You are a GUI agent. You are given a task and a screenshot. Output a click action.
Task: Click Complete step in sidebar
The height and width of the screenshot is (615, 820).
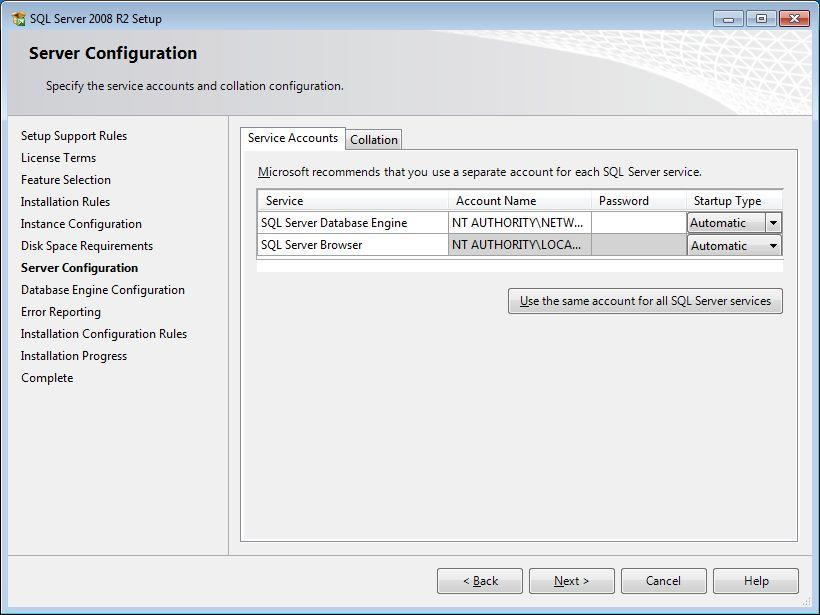[x=47, y=378]
